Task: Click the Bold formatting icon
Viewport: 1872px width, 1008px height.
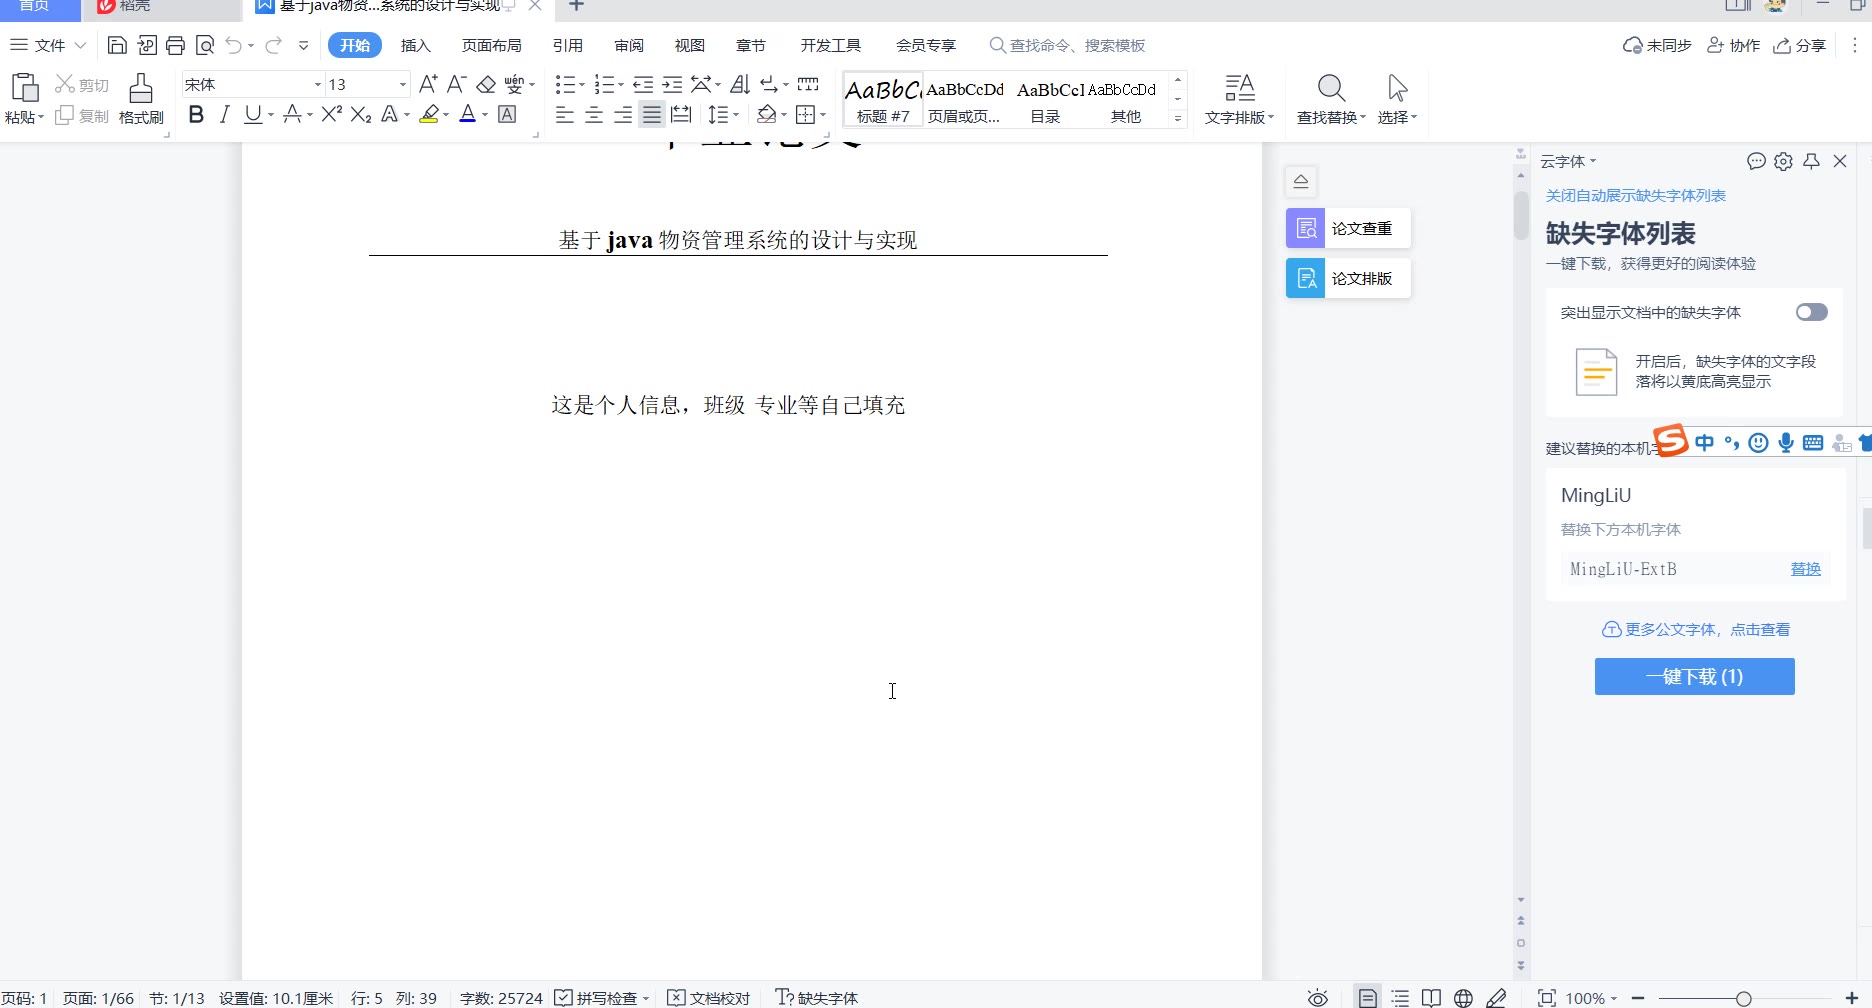Action: (x=196, y=115)
